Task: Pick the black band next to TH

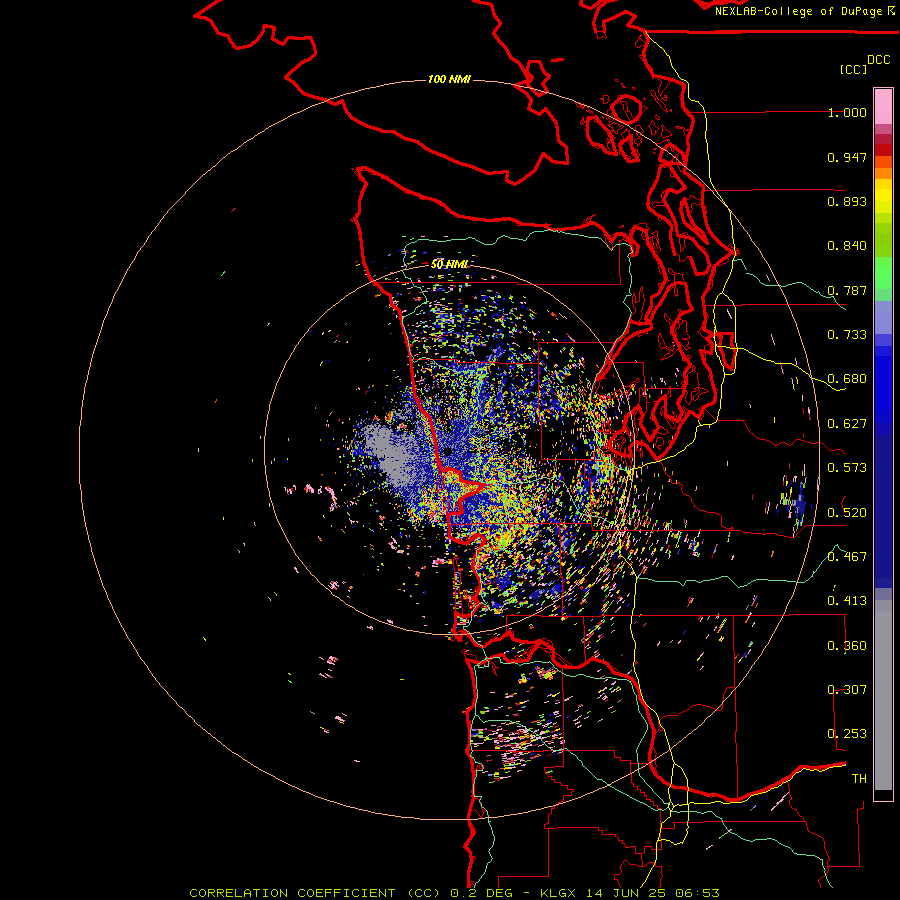Action: (883, 794)
